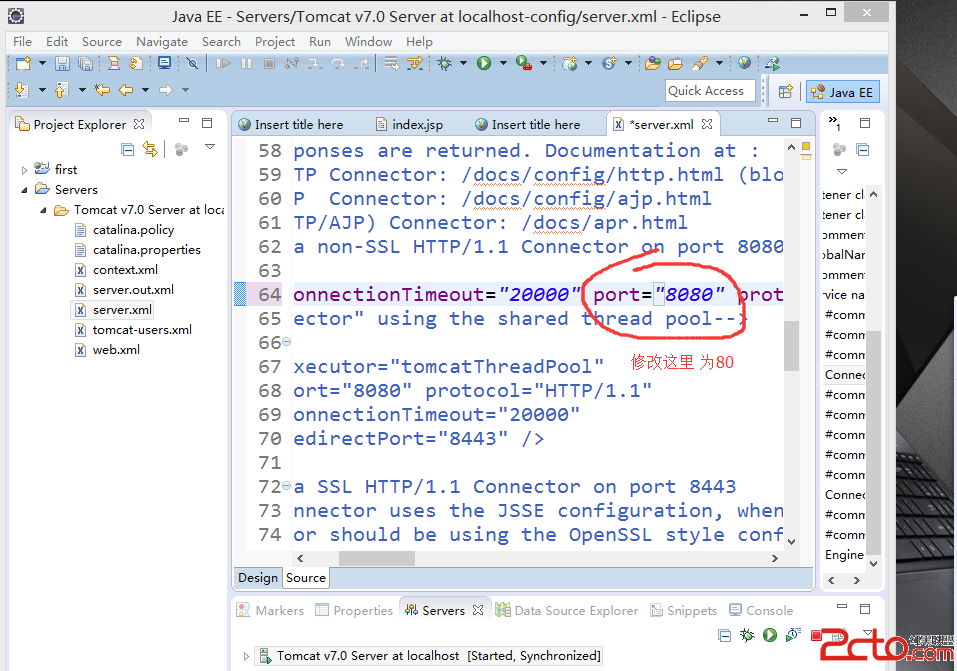Open the External Tools dropdown arrow
957x671 pixels.
click(543, 63)
